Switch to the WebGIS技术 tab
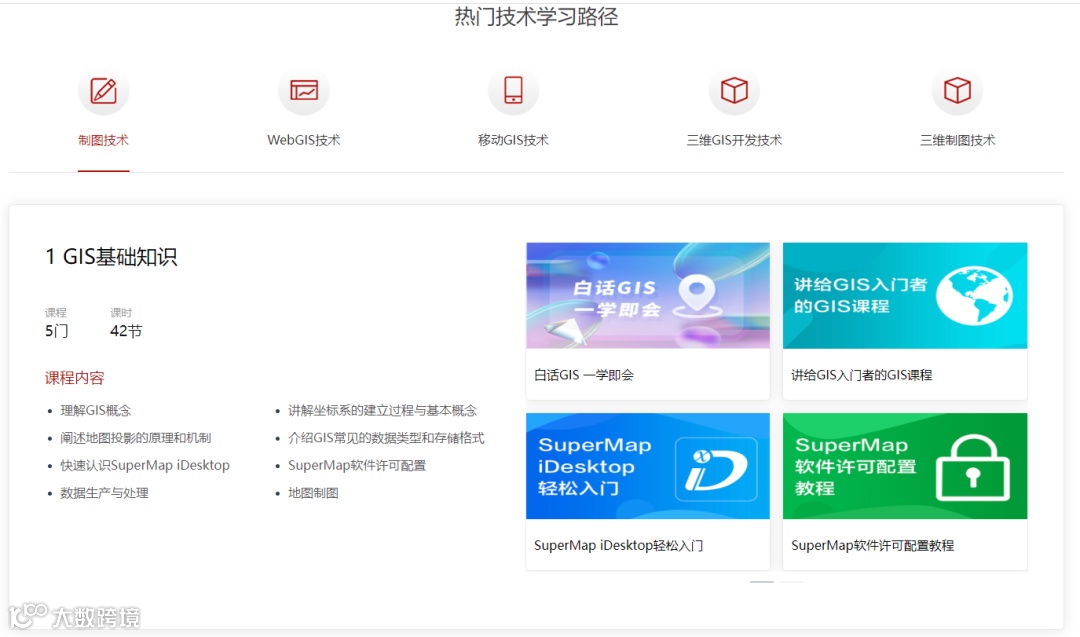Screen dimensions: 1080x637 (304, 140)
